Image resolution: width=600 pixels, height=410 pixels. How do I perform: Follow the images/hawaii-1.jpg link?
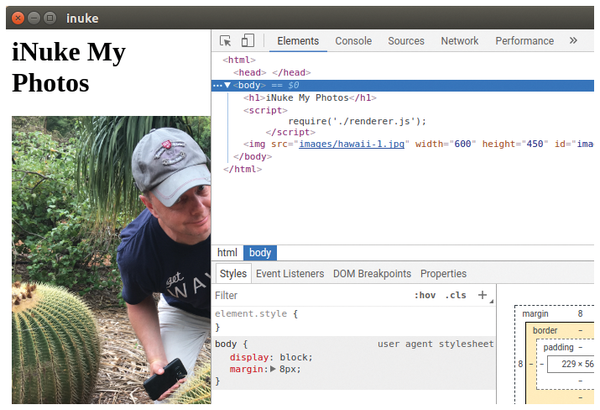coord(351,144)
